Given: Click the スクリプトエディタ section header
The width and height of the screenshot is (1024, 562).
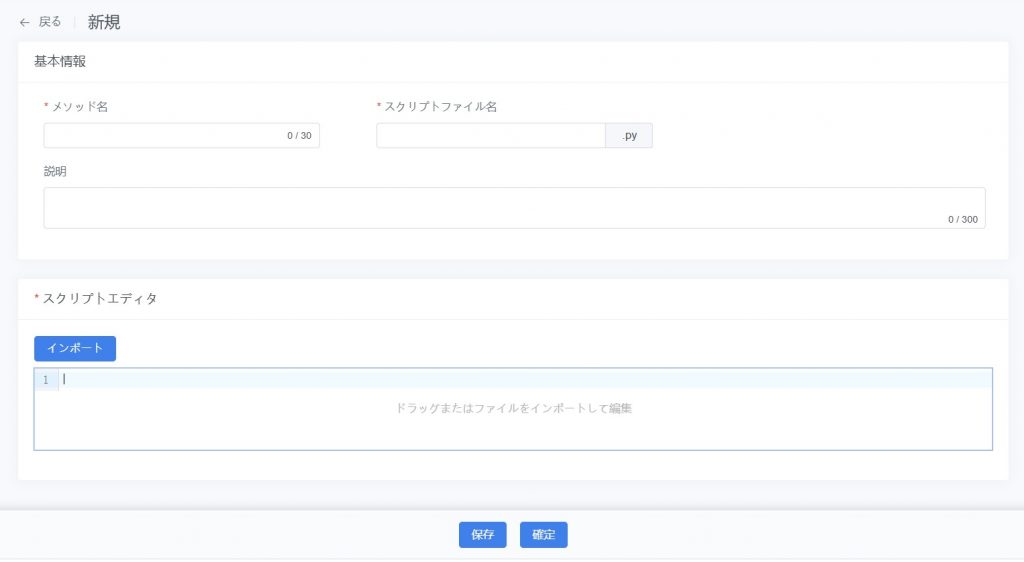Looking at the screenshot, I should click(x=100, y=298).
